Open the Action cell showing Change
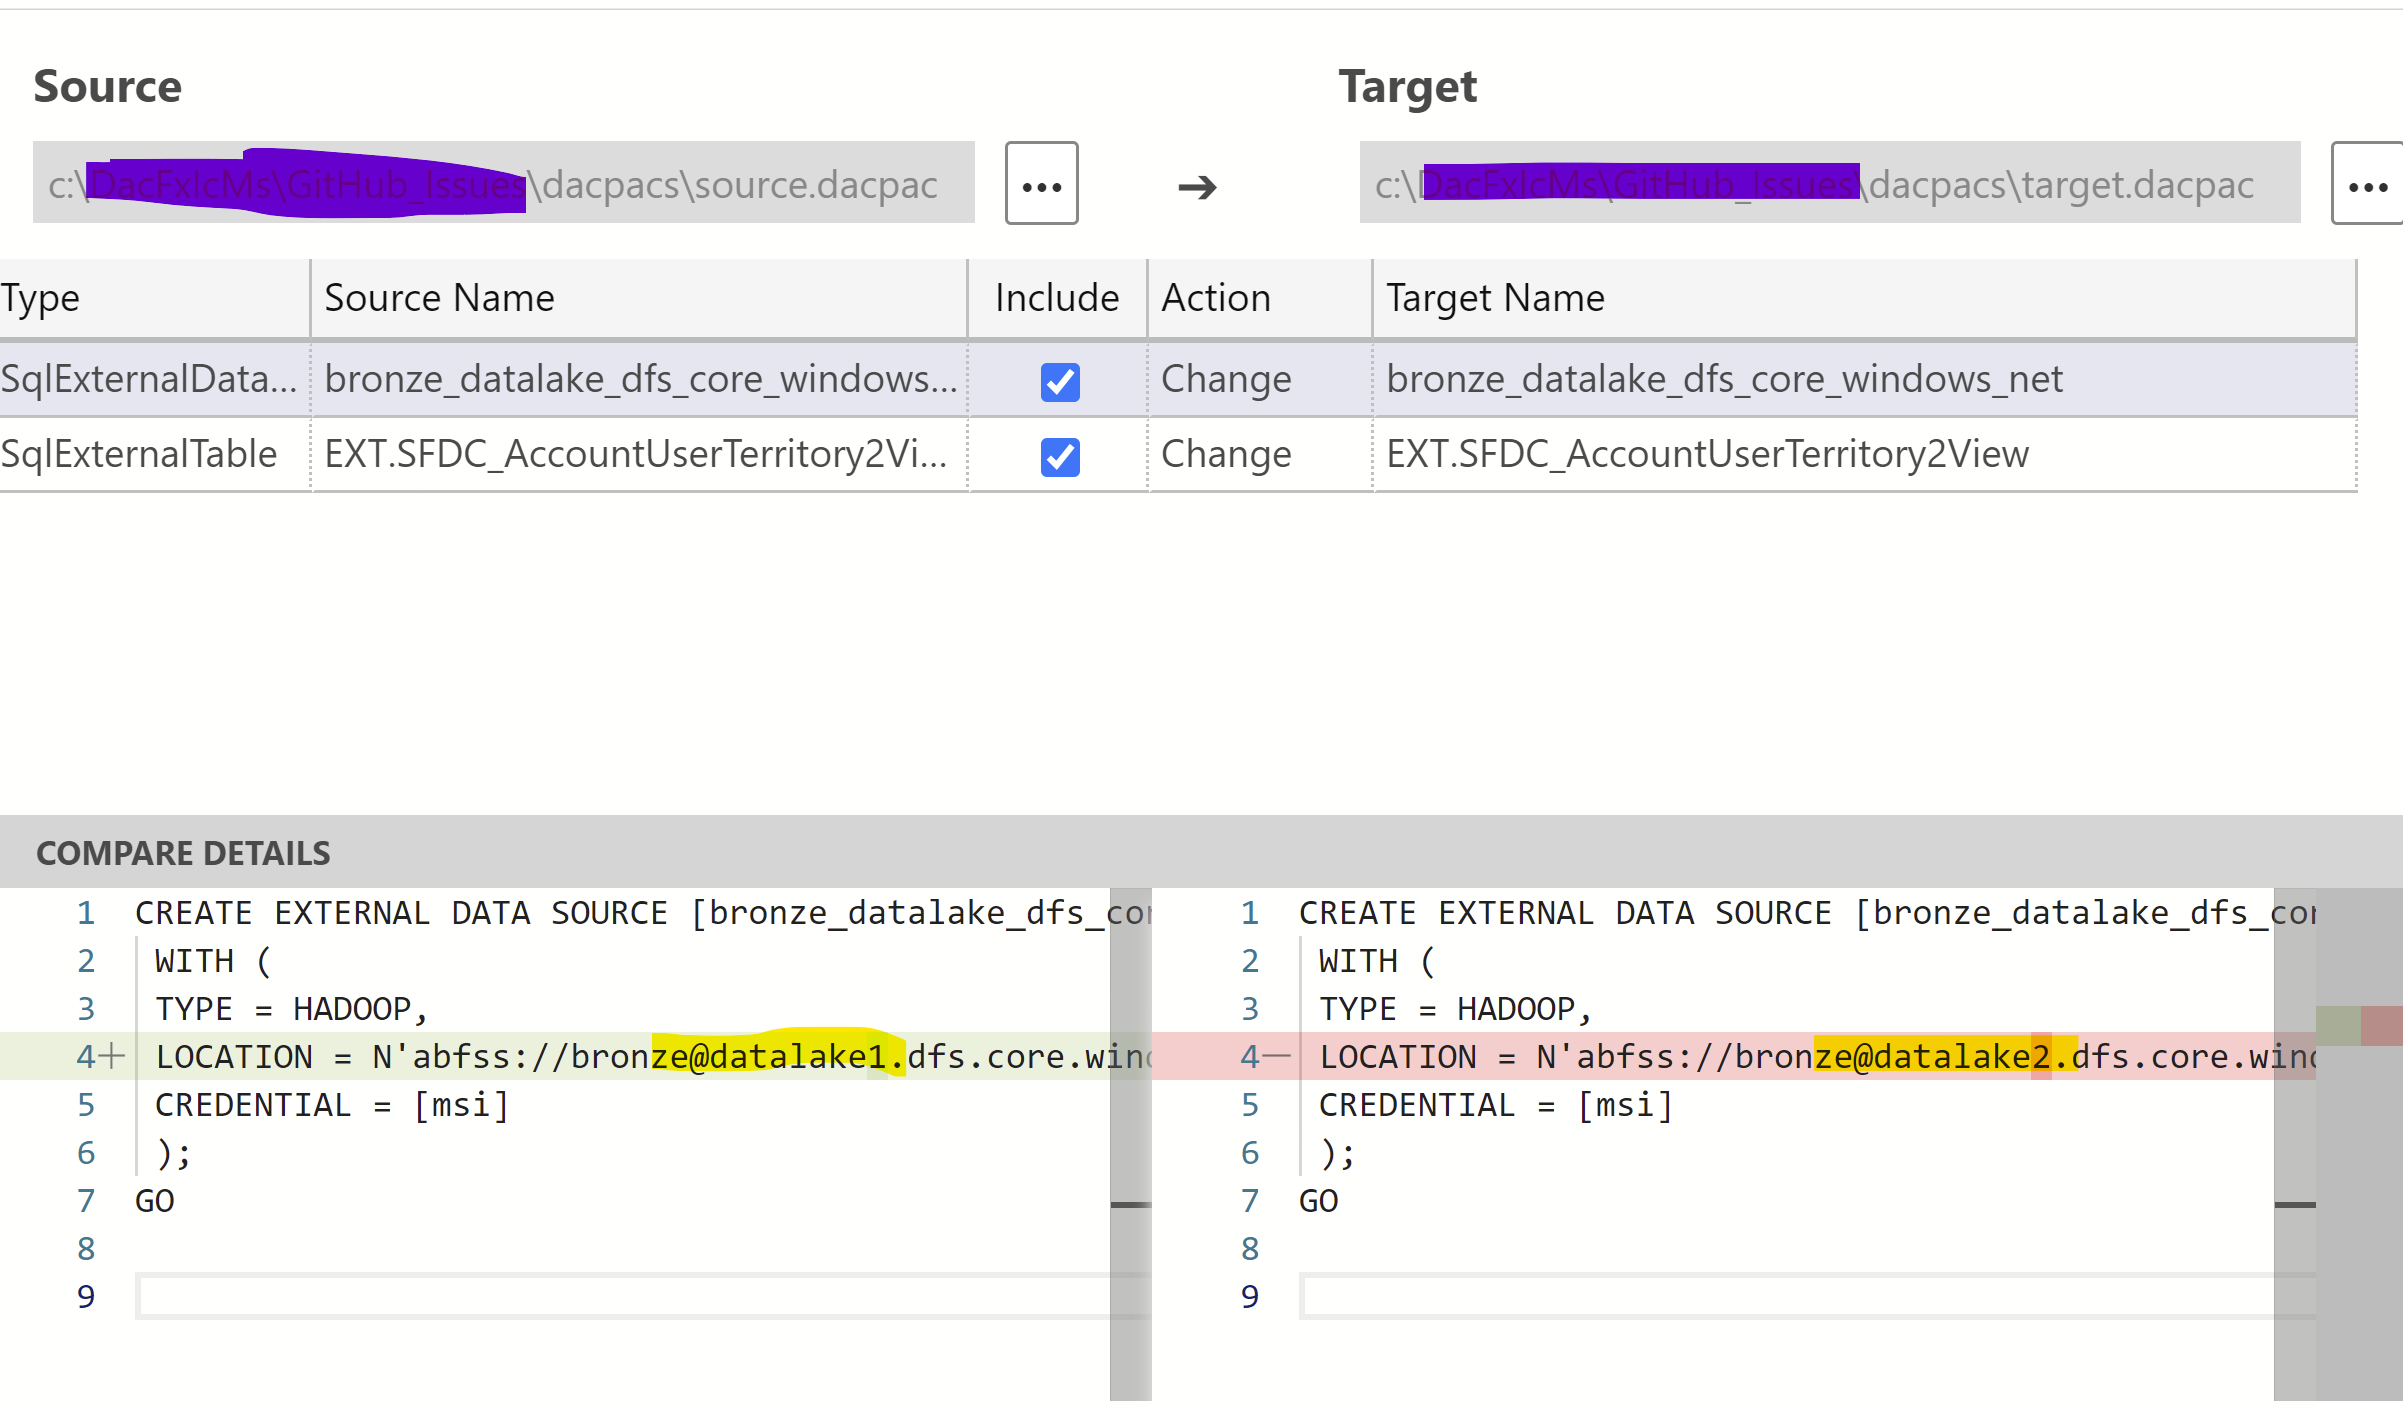Image resolution: width=2403 pixels, height=1401 pixels. 1226,379
